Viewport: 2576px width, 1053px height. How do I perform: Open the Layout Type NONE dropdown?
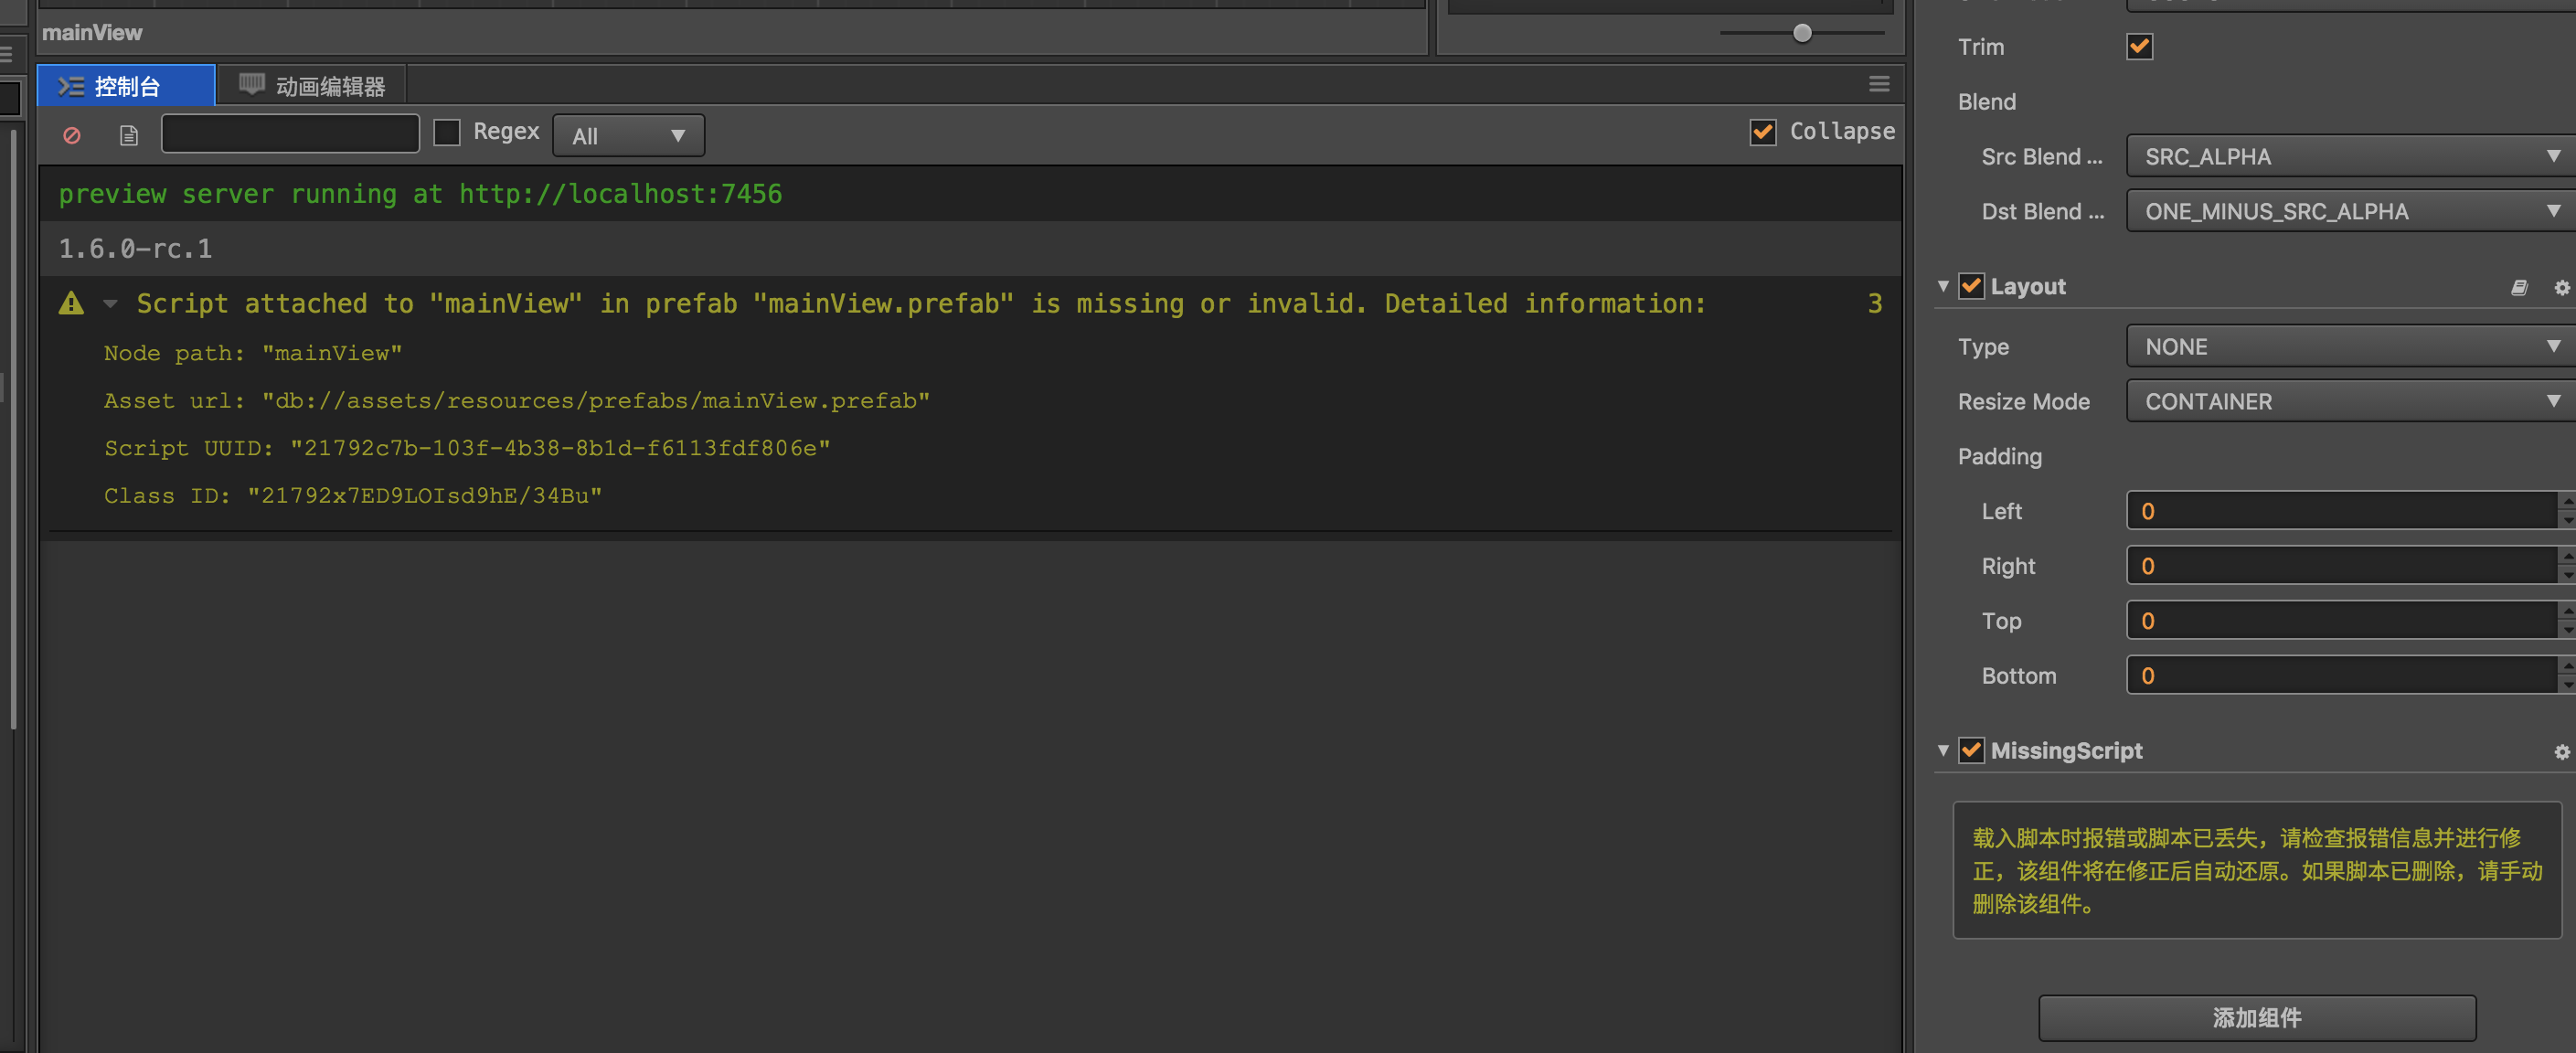pos(2349,347)
